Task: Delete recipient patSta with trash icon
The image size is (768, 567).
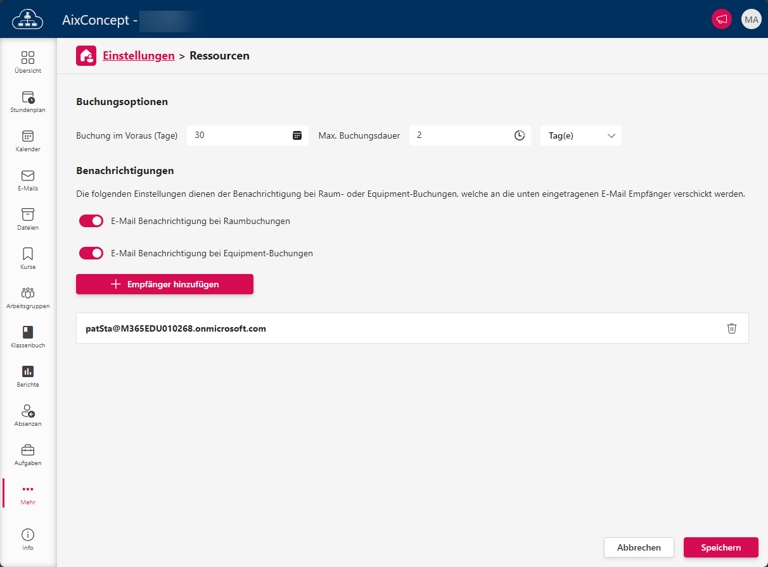Action: coord(731,328)
